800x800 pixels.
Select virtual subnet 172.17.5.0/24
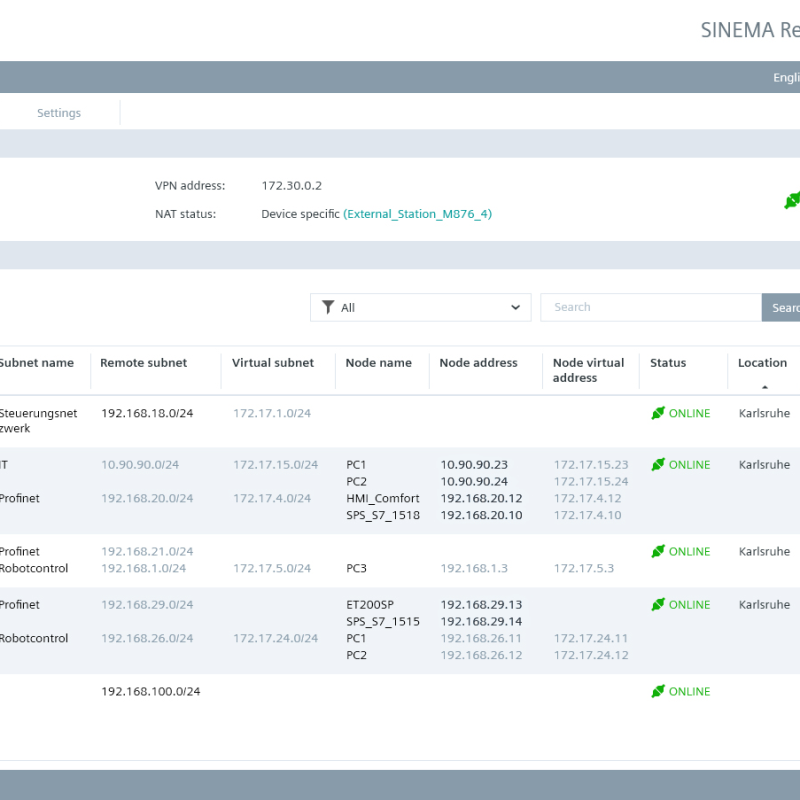[x=272, y=568]
